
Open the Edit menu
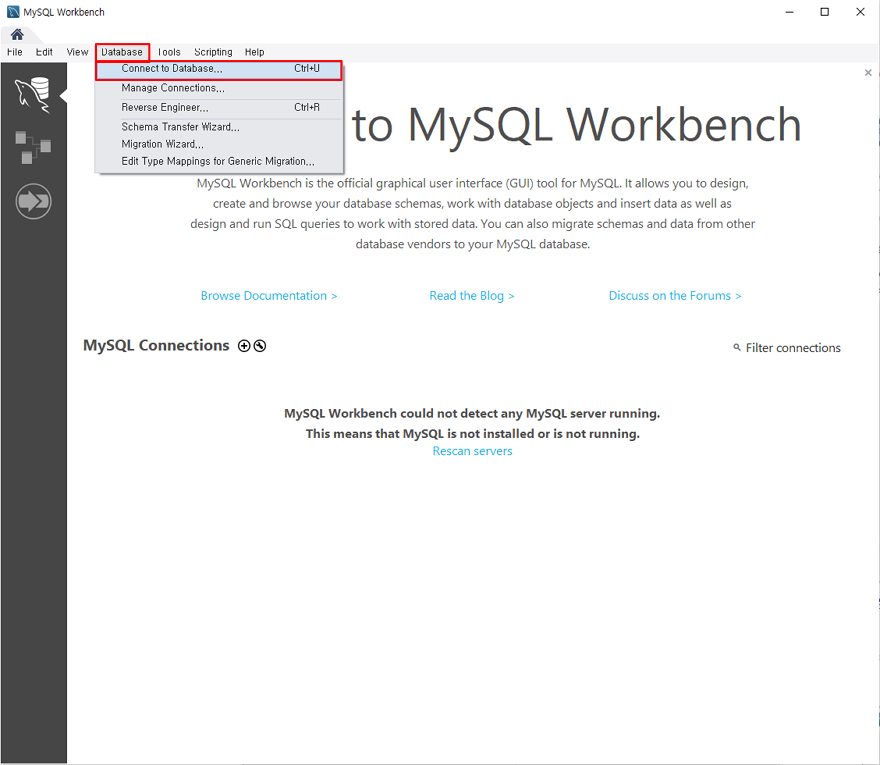pos(44,52)
